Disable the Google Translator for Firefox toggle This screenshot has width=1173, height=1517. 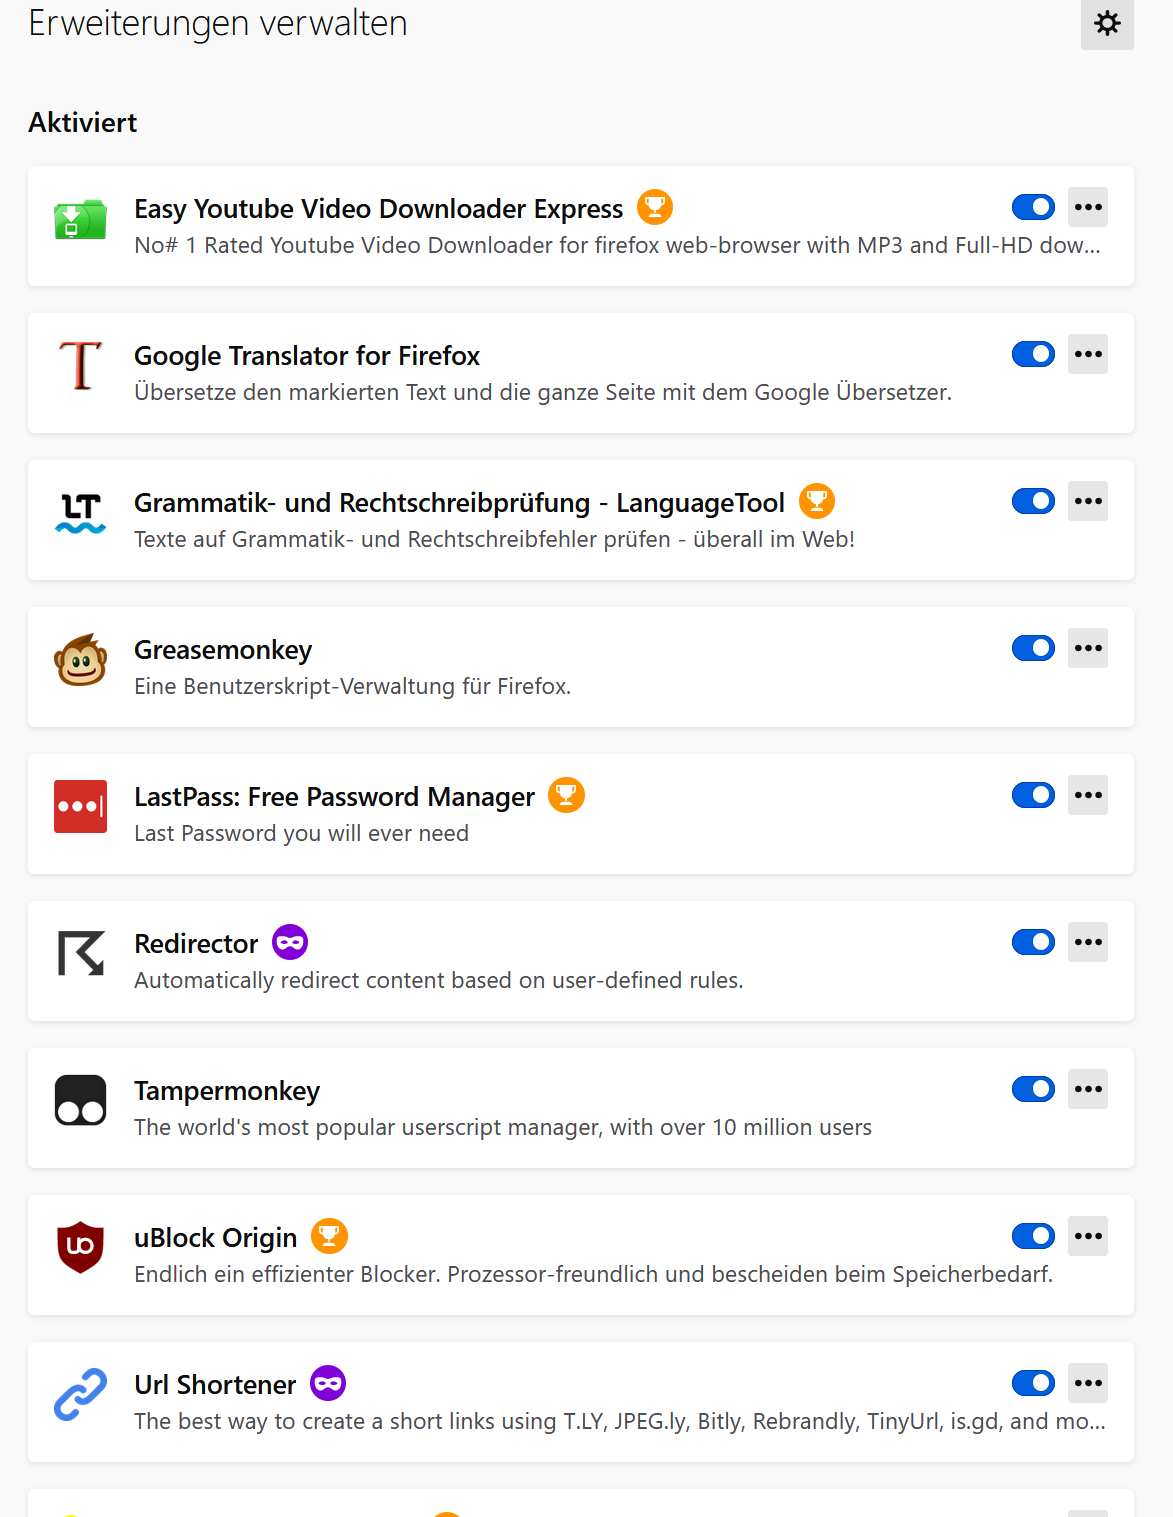click(x=1033, y=354)
